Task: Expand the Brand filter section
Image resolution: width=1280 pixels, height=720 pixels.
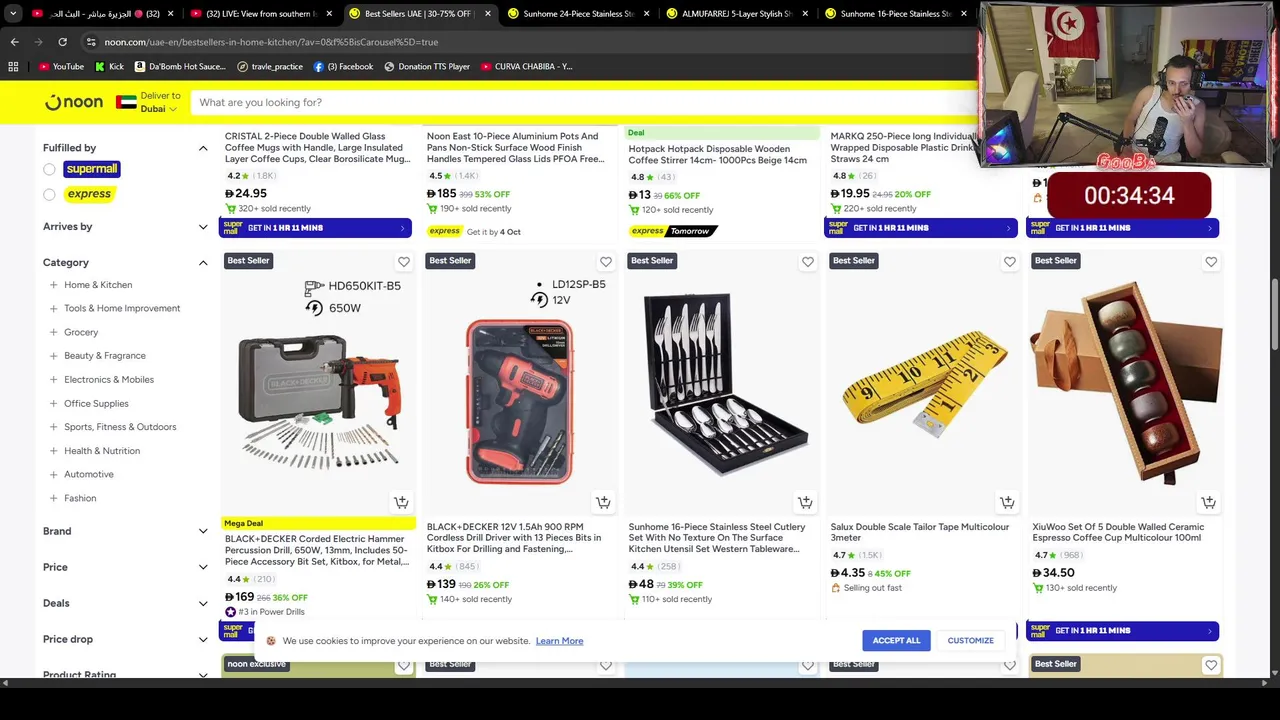Action: pyautogui.click(x=125, y=531)
